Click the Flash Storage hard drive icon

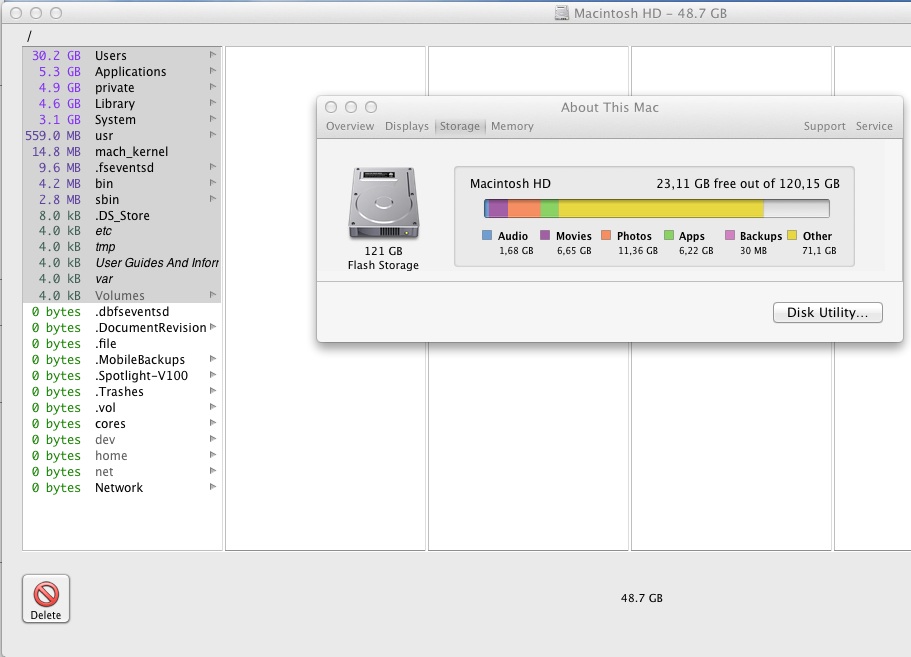click(383, 203)
